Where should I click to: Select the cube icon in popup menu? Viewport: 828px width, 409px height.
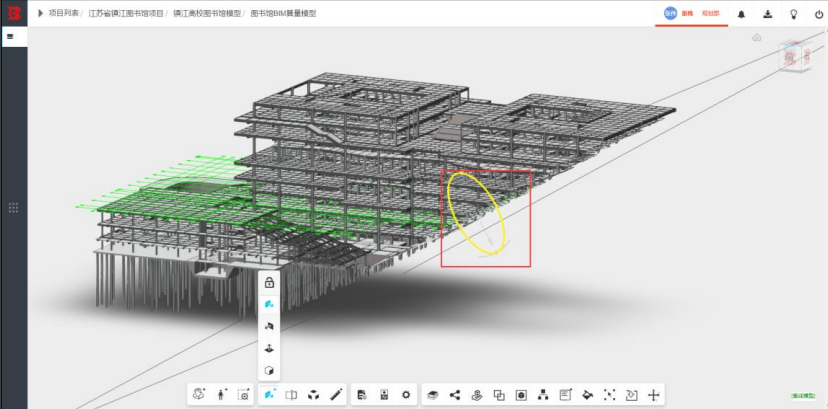269,370
